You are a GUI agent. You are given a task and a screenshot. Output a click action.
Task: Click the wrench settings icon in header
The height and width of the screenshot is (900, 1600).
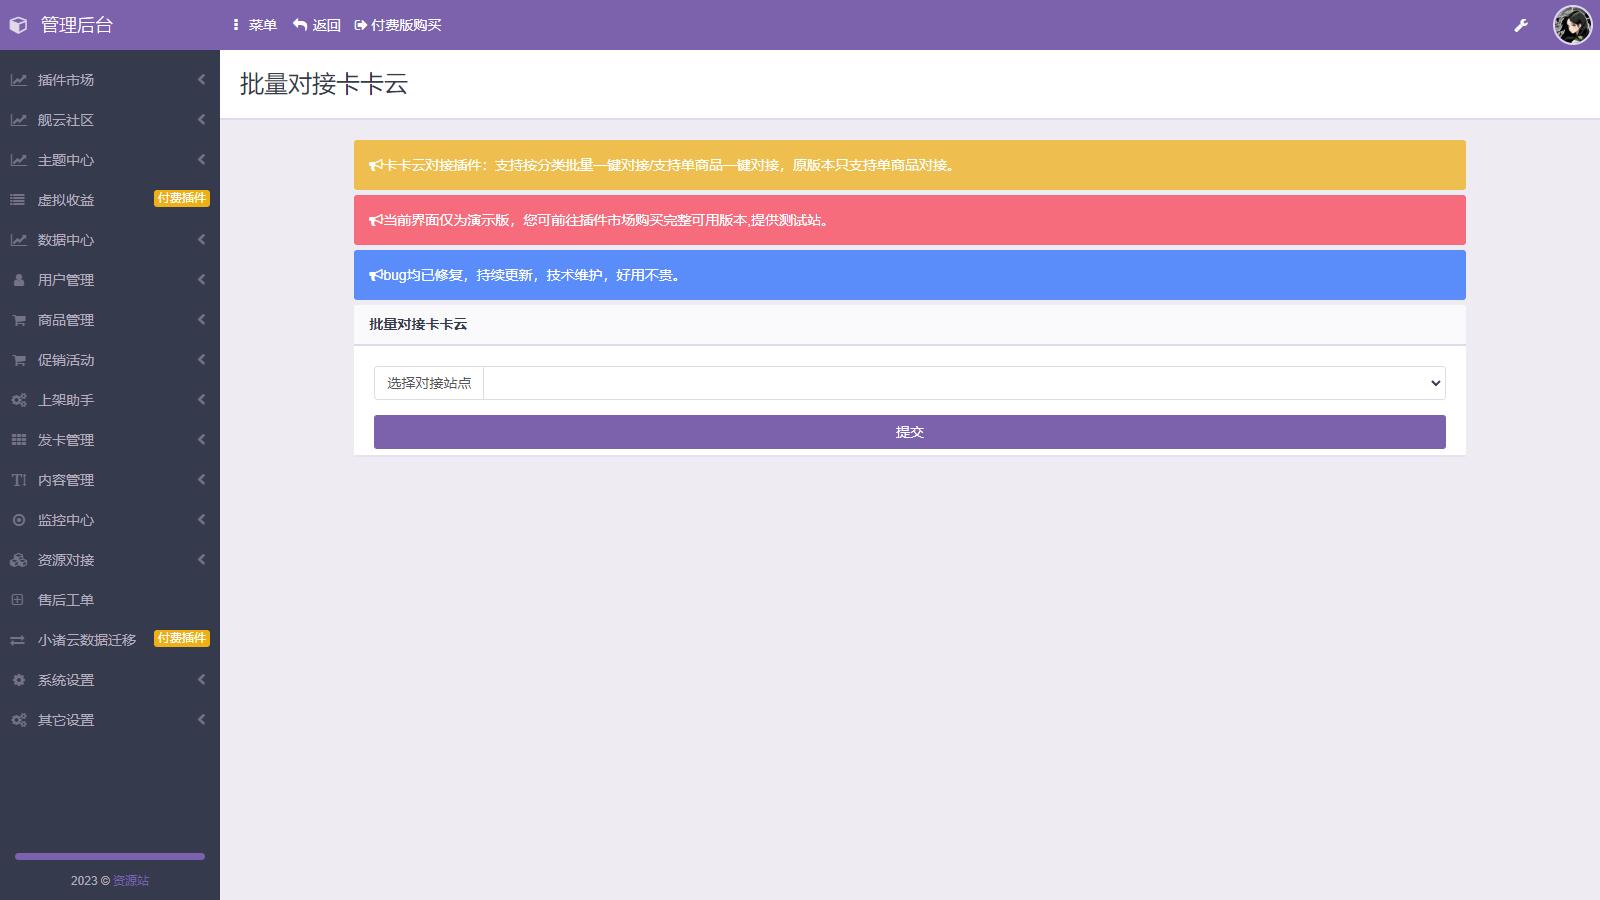click(1521, 25)
